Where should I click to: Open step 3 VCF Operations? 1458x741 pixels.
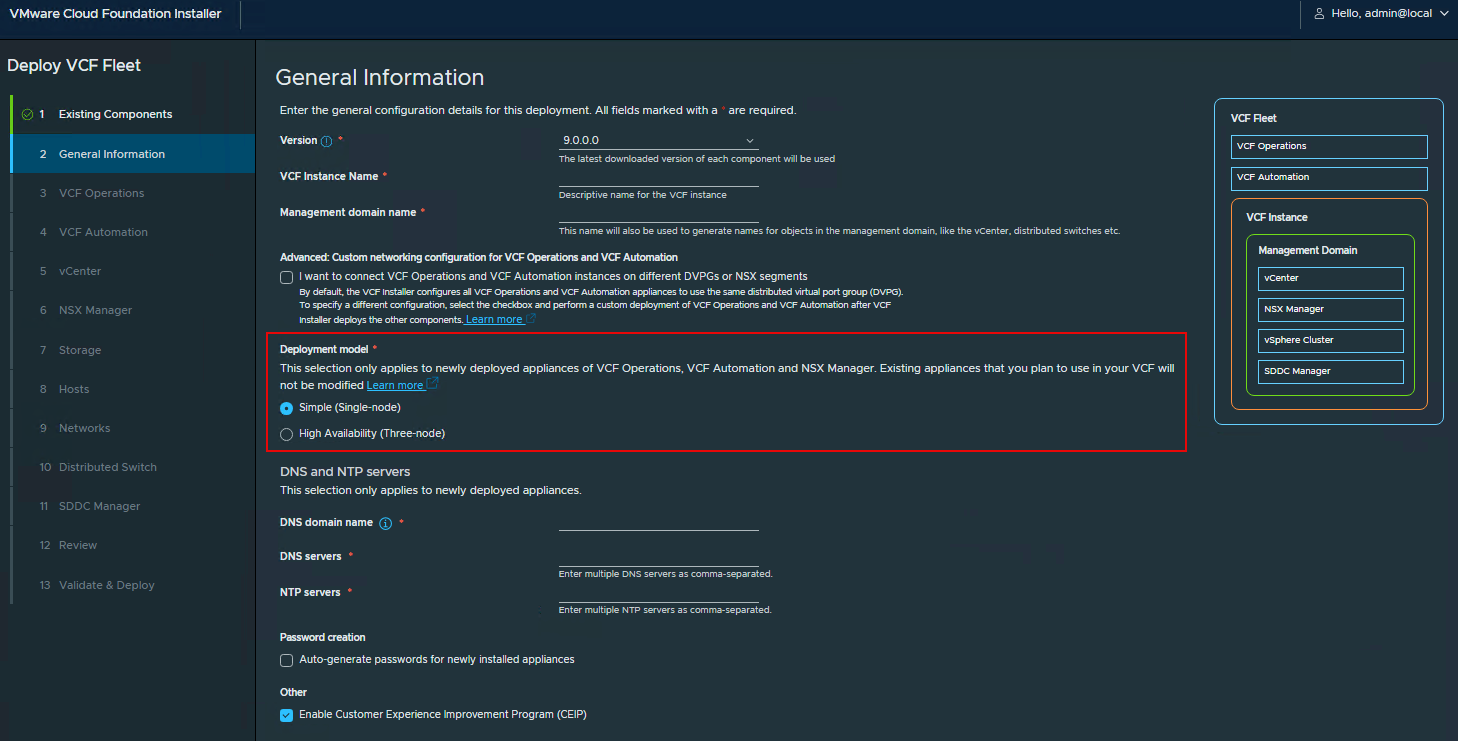click(x=132, y=193)
